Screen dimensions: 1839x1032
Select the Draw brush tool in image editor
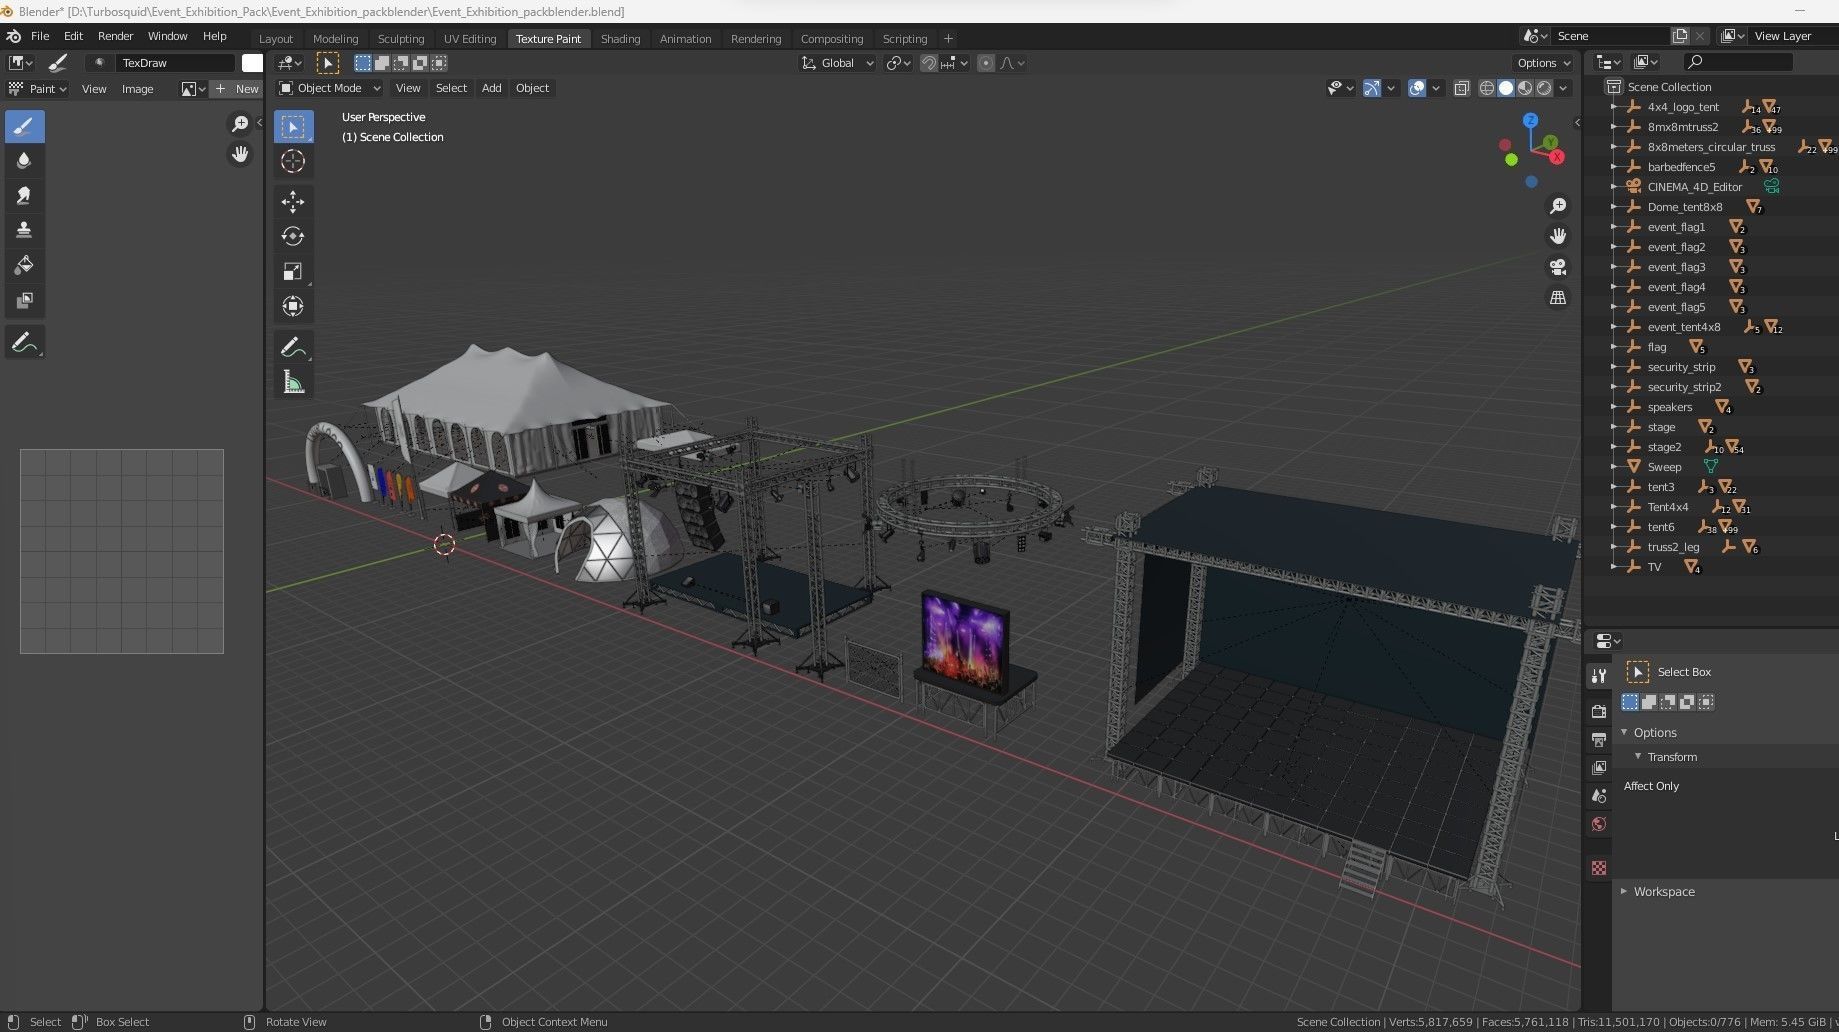click(24, 126)
